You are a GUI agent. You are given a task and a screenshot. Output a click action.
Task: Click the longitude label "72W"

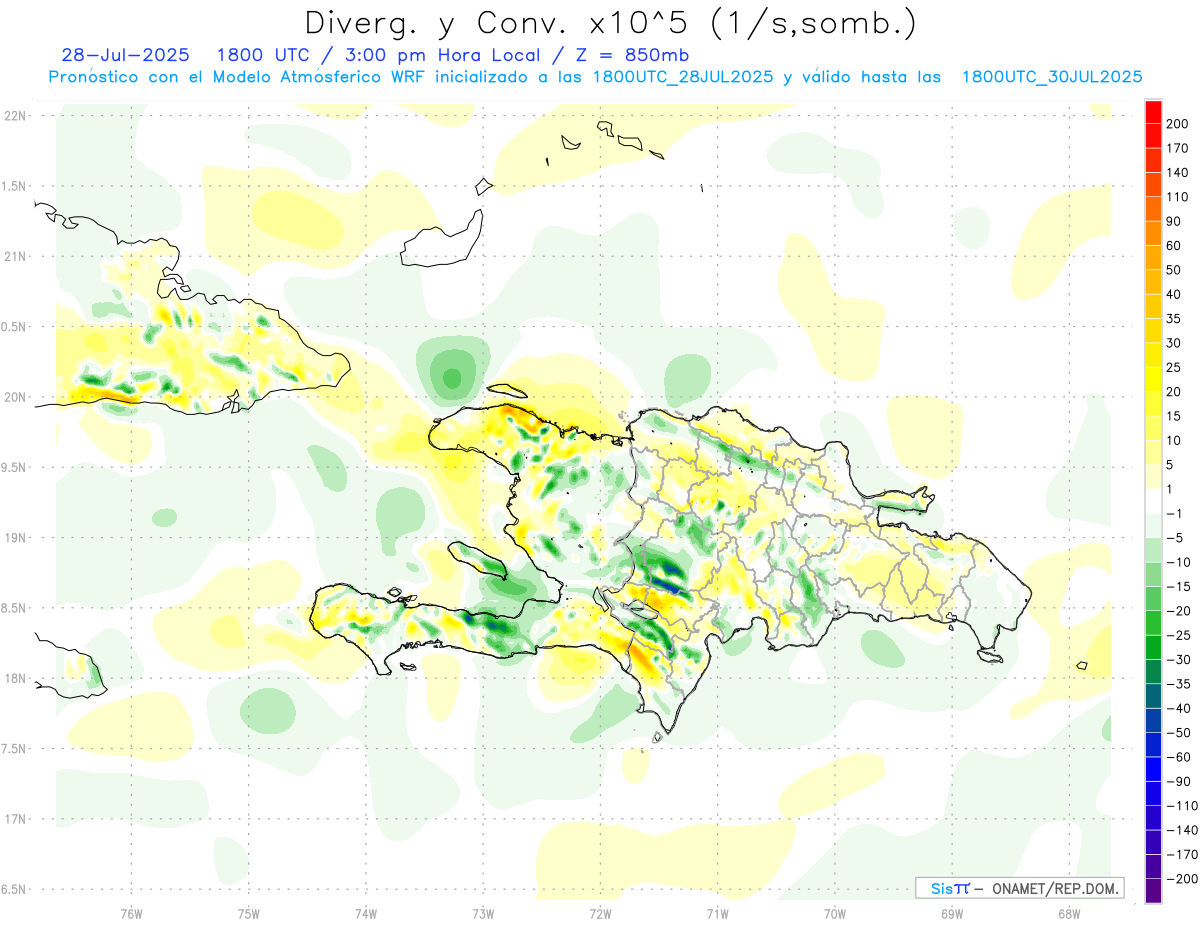pos(600,914)
